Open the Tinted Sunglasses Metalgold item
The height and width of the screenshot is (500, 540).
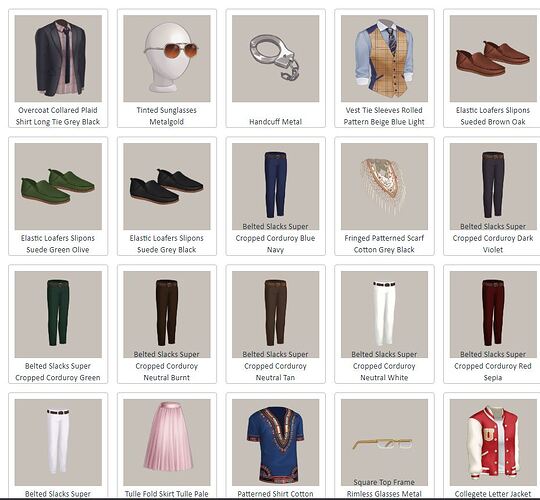(x=167, y=68)
